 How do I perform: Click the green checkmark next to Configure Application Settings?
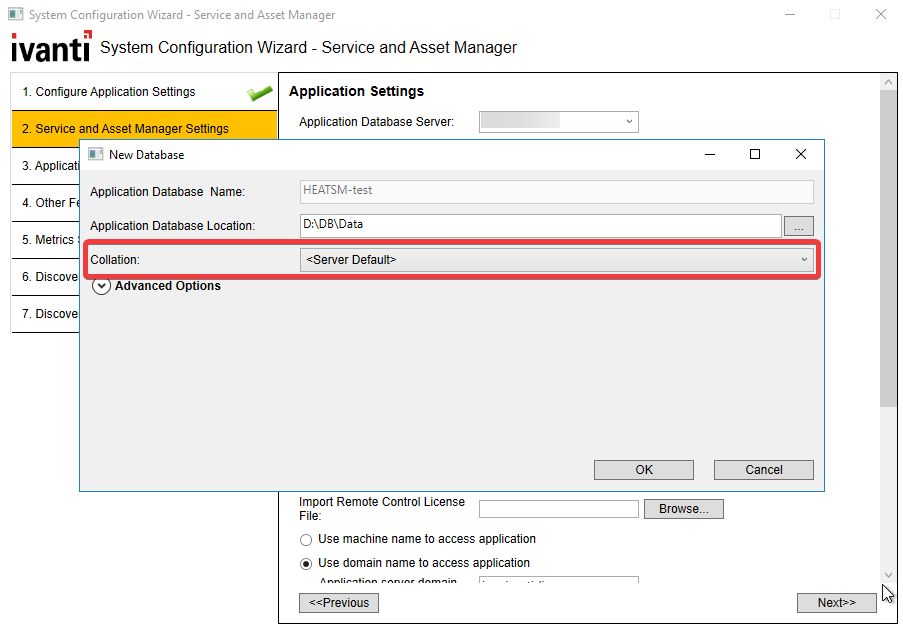point(260,93)
